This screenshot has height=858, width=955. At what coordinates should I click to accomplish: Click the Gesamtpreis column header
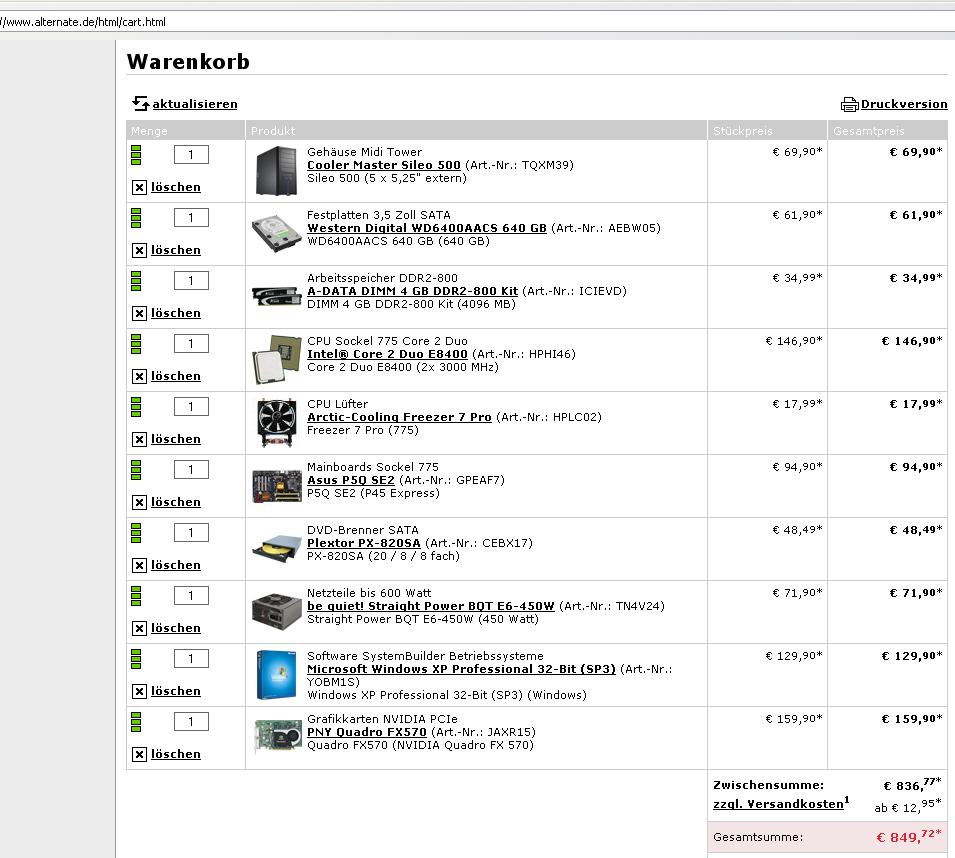click(887, 130)
